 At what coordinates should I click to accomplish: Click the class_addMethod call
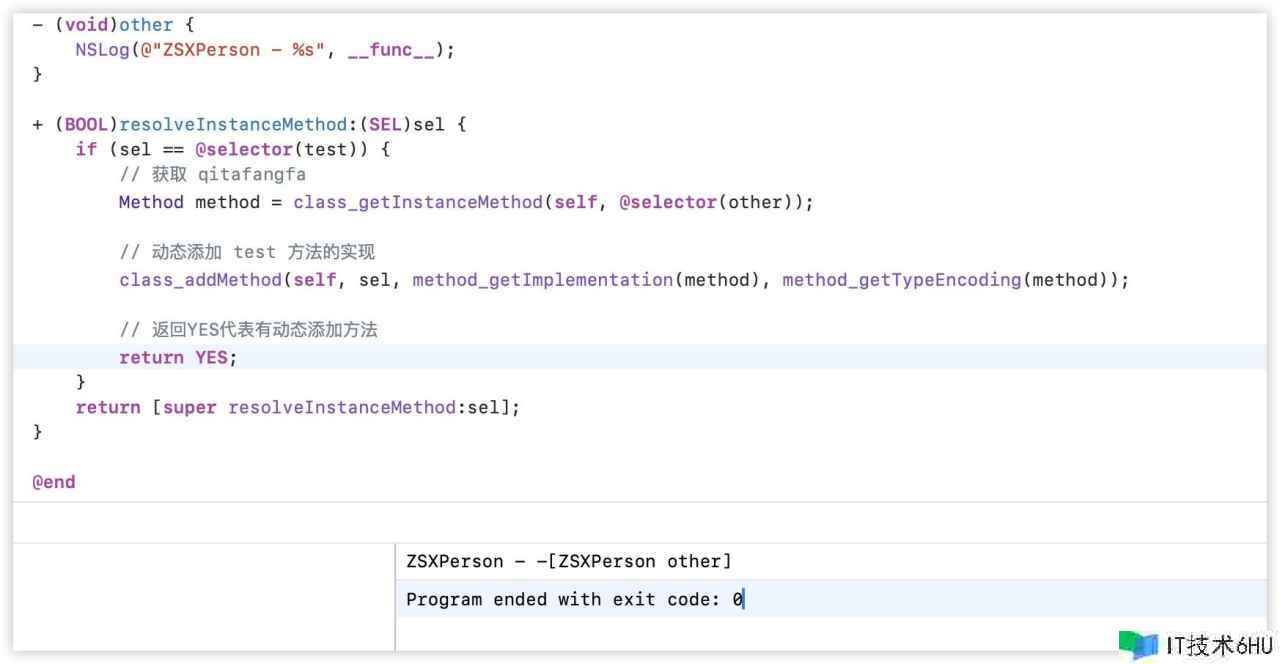click(x=202, y=280)
